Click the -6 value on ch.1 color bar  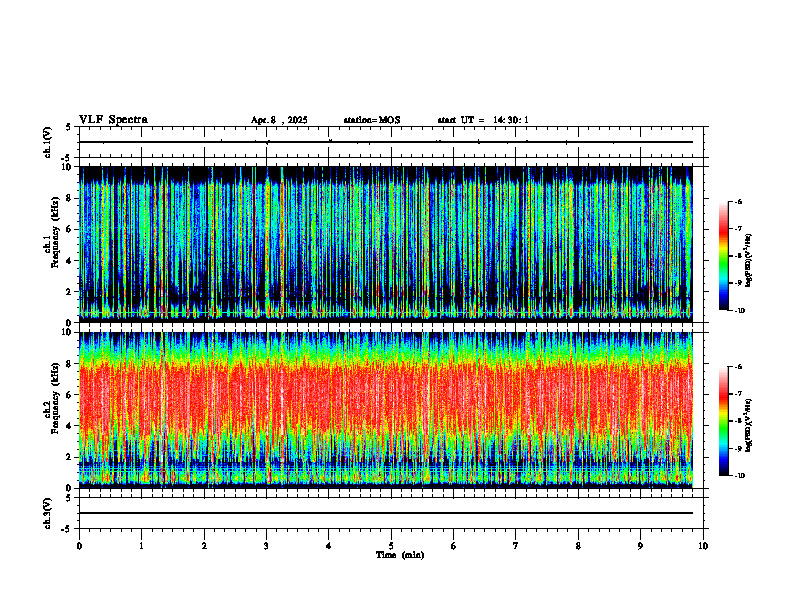click(x=738, y=201)
